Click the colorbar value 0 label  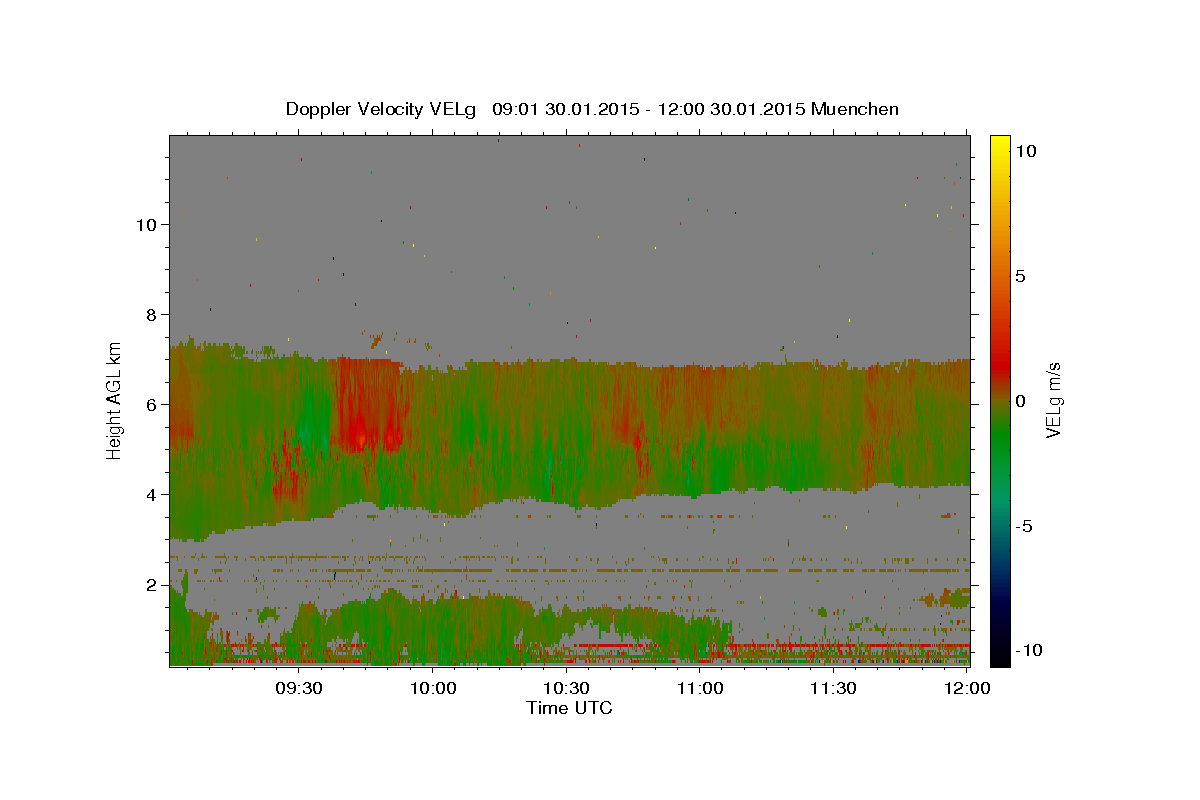click(x=1020, y=401)
